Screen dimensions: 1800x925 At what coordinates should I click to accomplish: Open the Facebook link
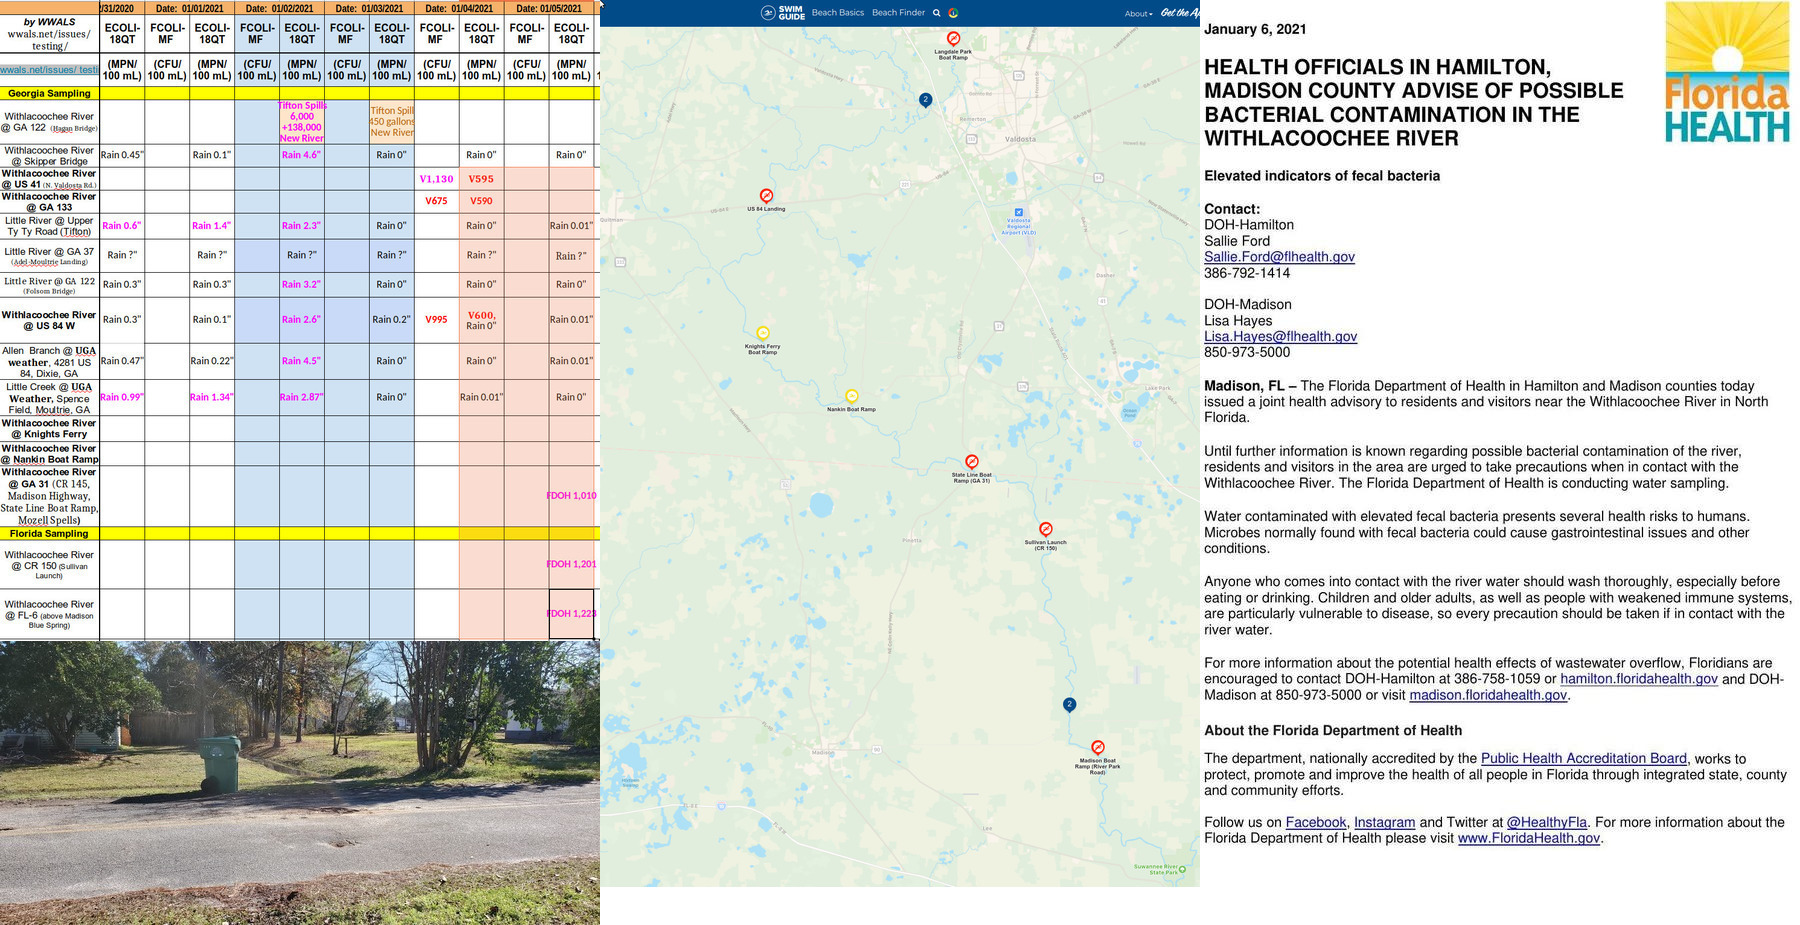(1316, 823)
